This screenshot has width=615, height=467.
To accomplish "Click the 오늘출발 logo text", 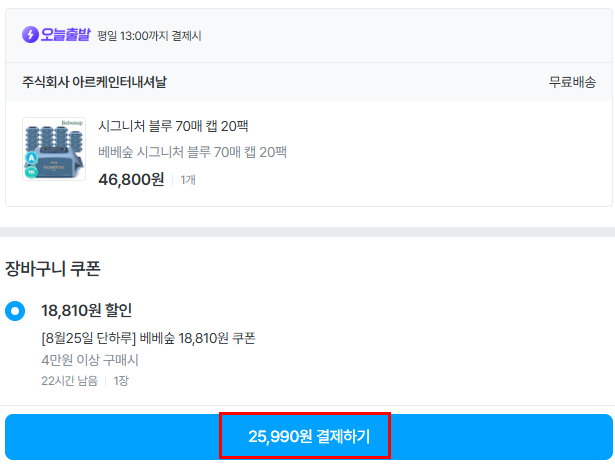I will click(65, 35).
